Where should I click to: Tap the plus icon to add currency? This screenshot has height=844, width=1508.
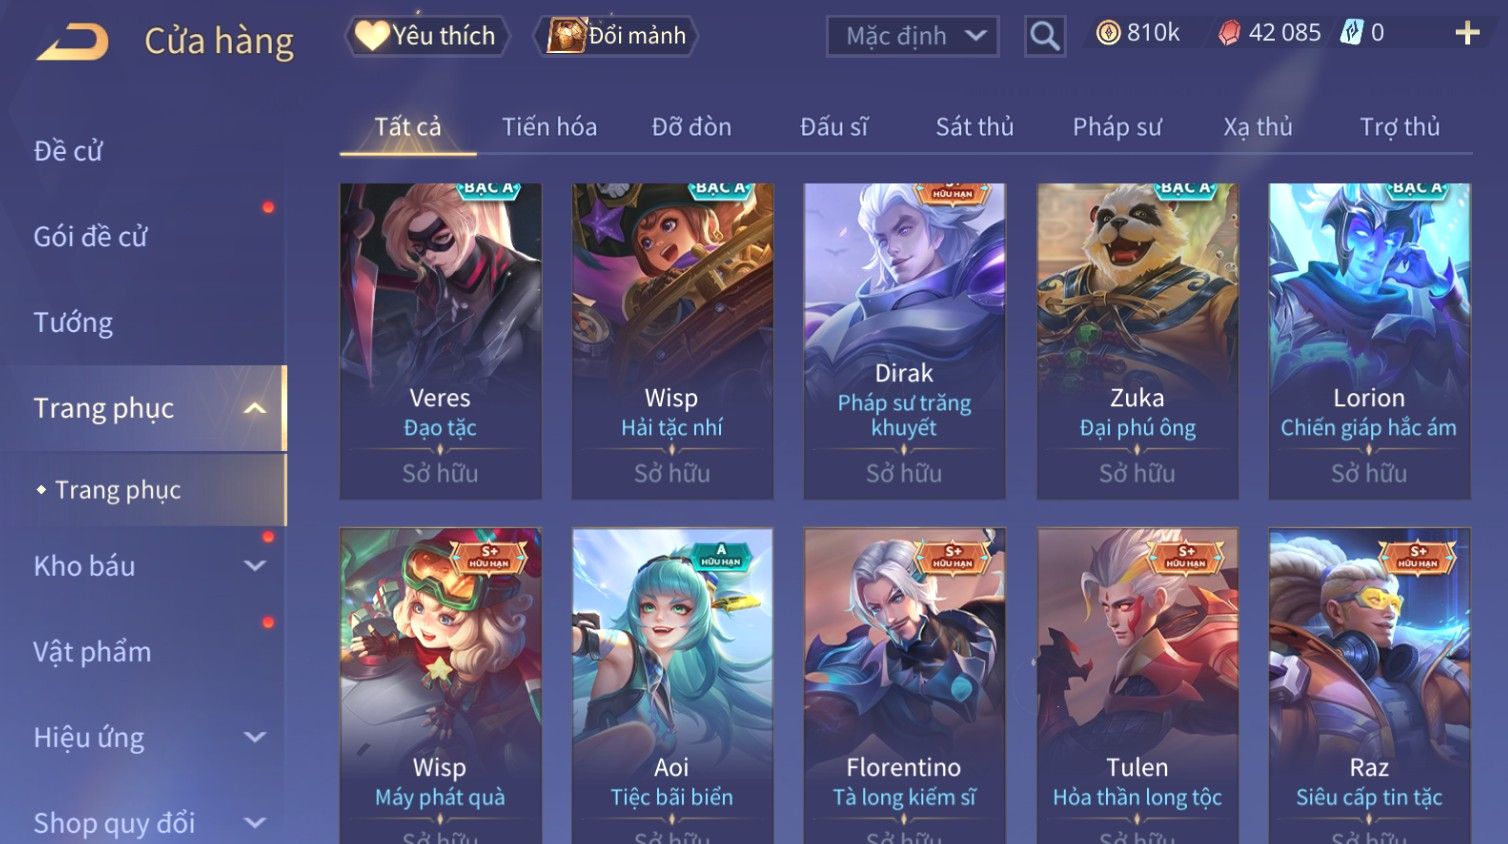(1467, 33)
